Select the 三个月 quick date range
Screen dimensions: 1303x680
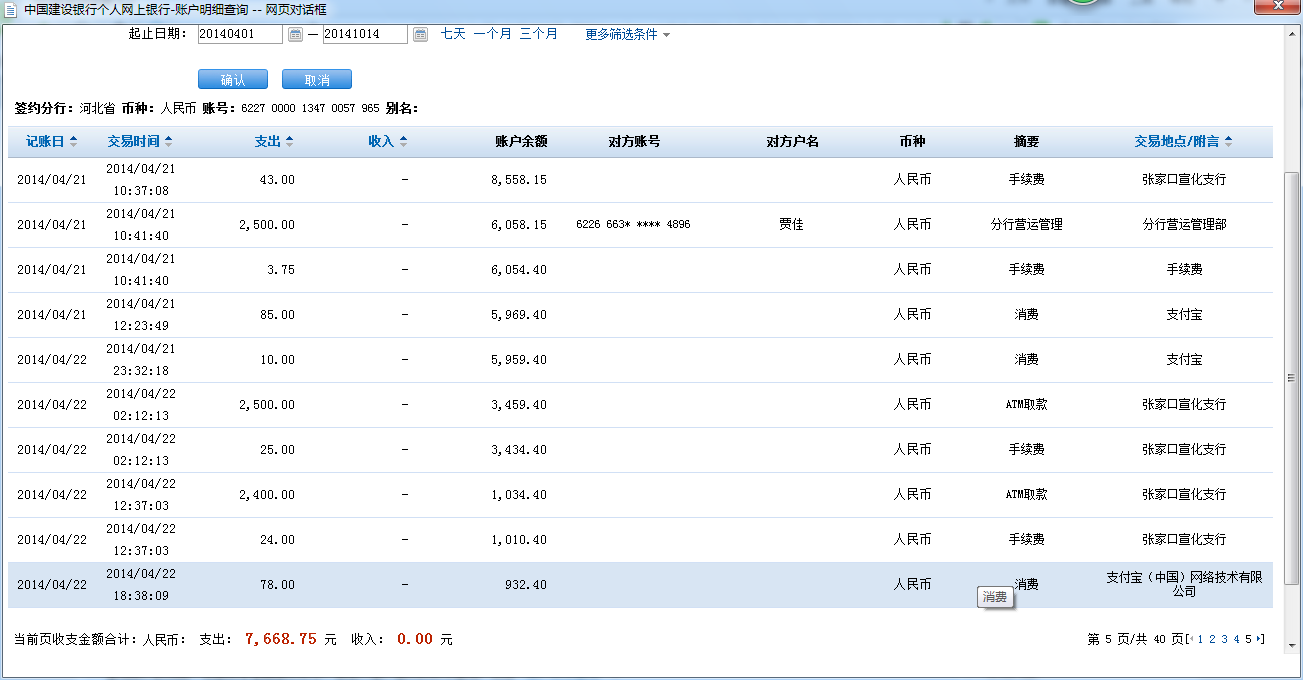coord(538,34)
